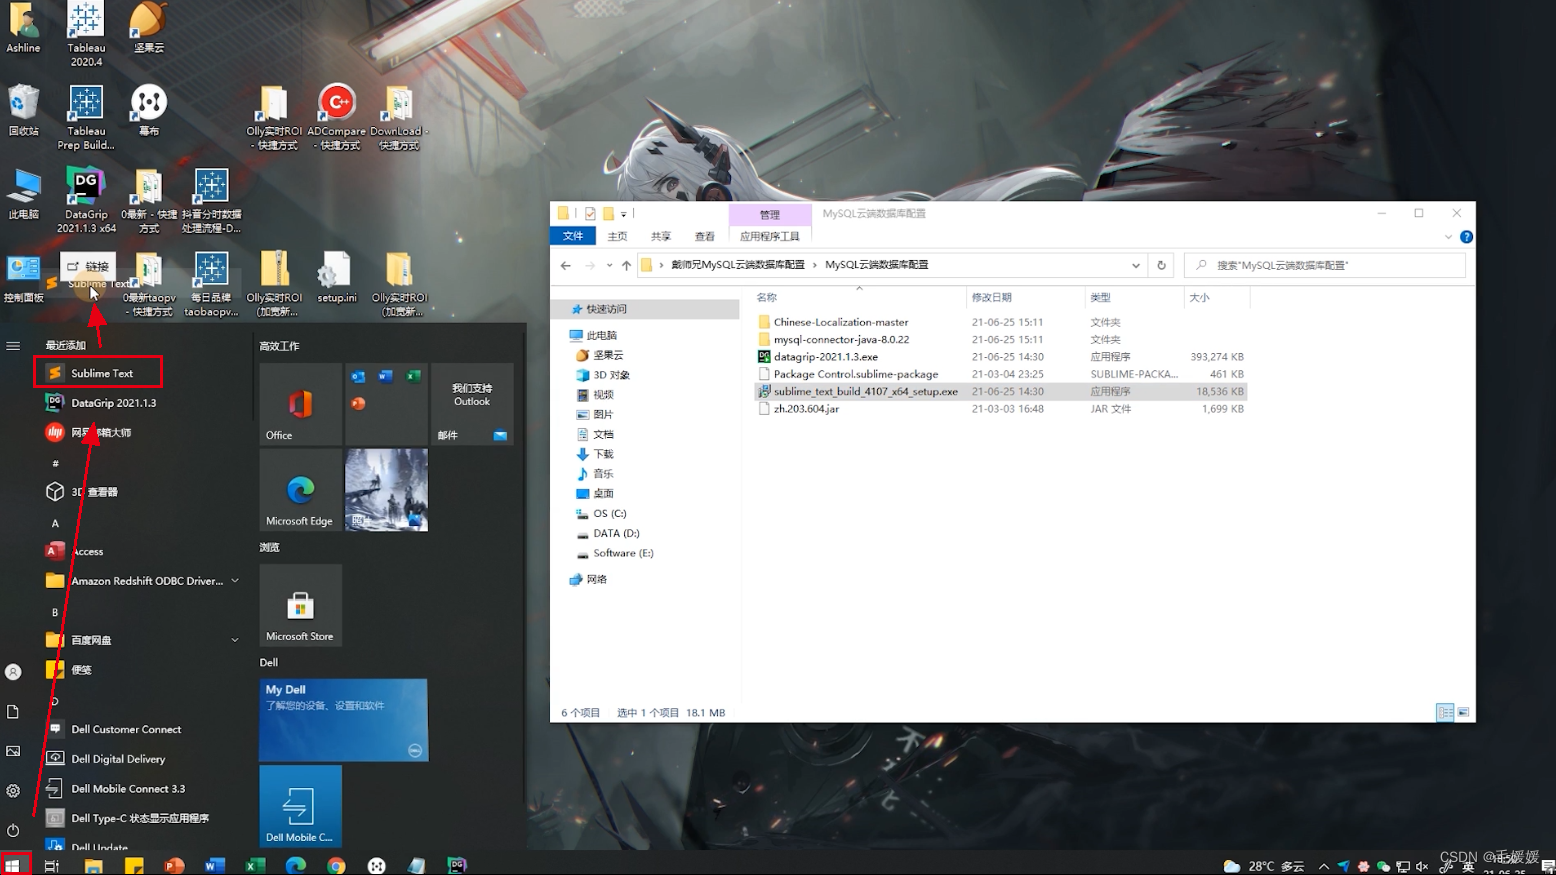Screen dimensions: 1556x875
Task: Open the Start menu user account icon
Action: (x=13, y=672)
